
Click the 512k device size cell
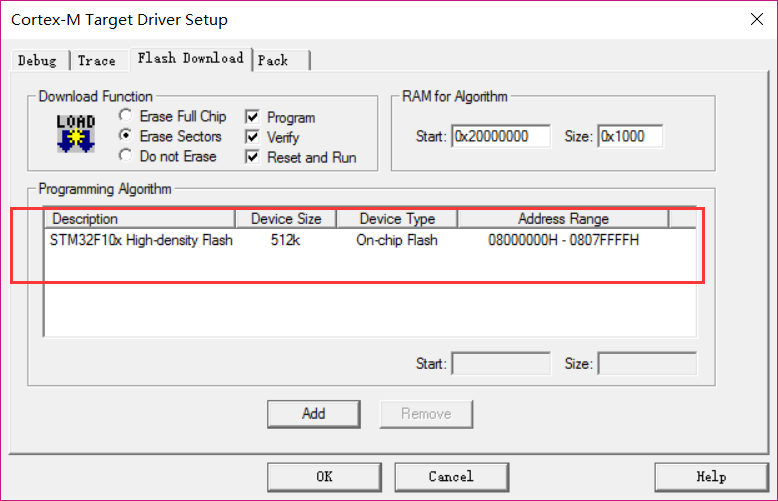click(285, 240)
